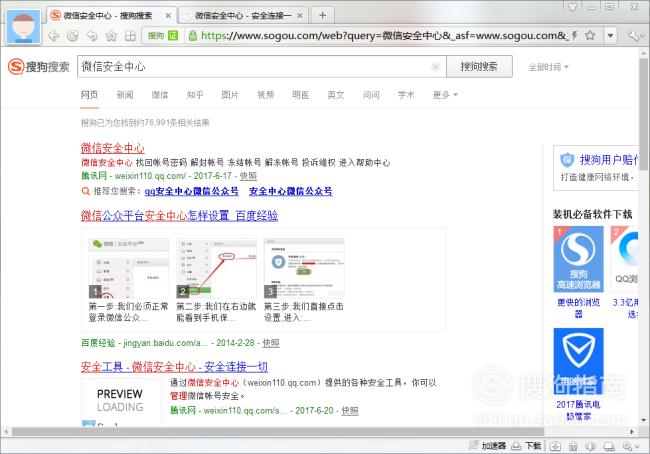The width and height of the screenshot is (650, 454).
Task: Click the user avatar icon in the browser
Action: click(23, 27)
